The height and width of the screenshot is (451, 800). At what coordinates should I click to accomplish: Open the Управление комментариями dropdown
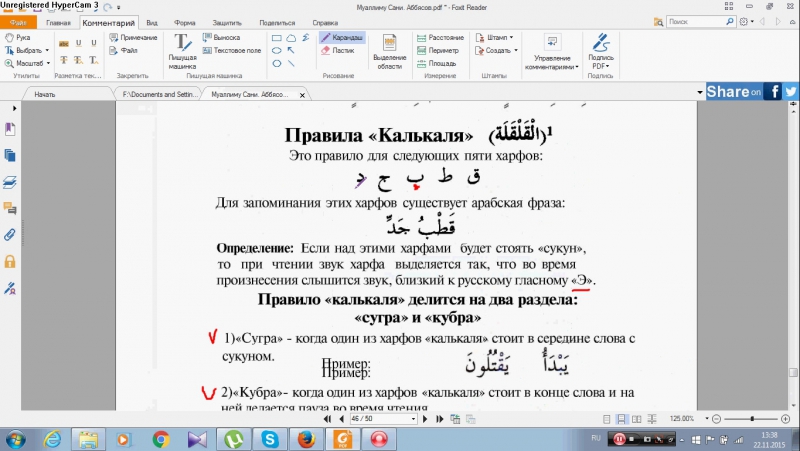[551, 52]
